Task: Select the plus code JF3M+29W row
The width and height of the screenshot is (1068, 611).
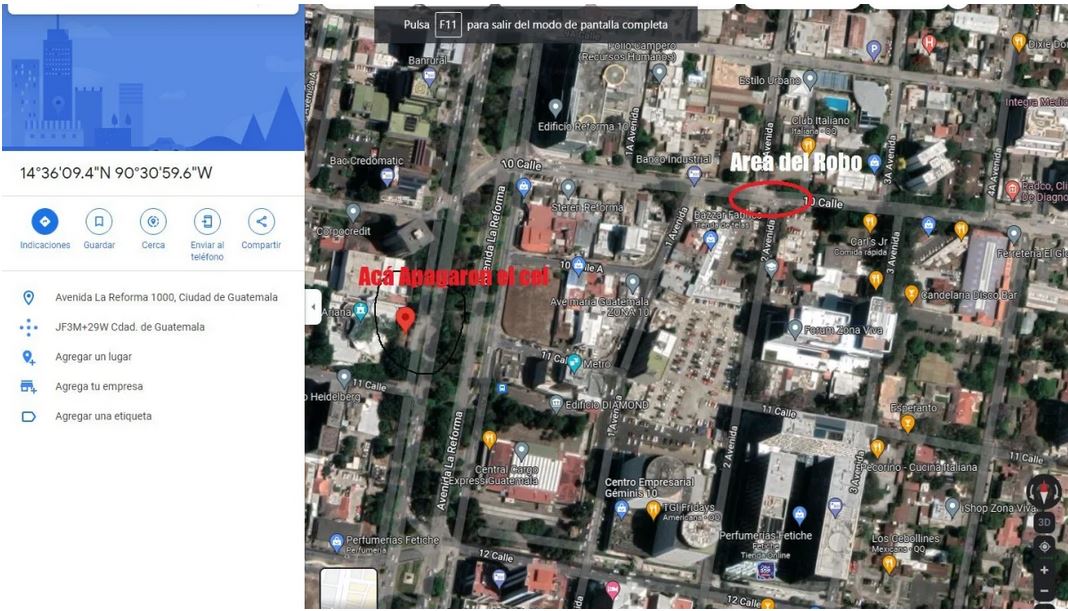Action: (x=153, y=327)
